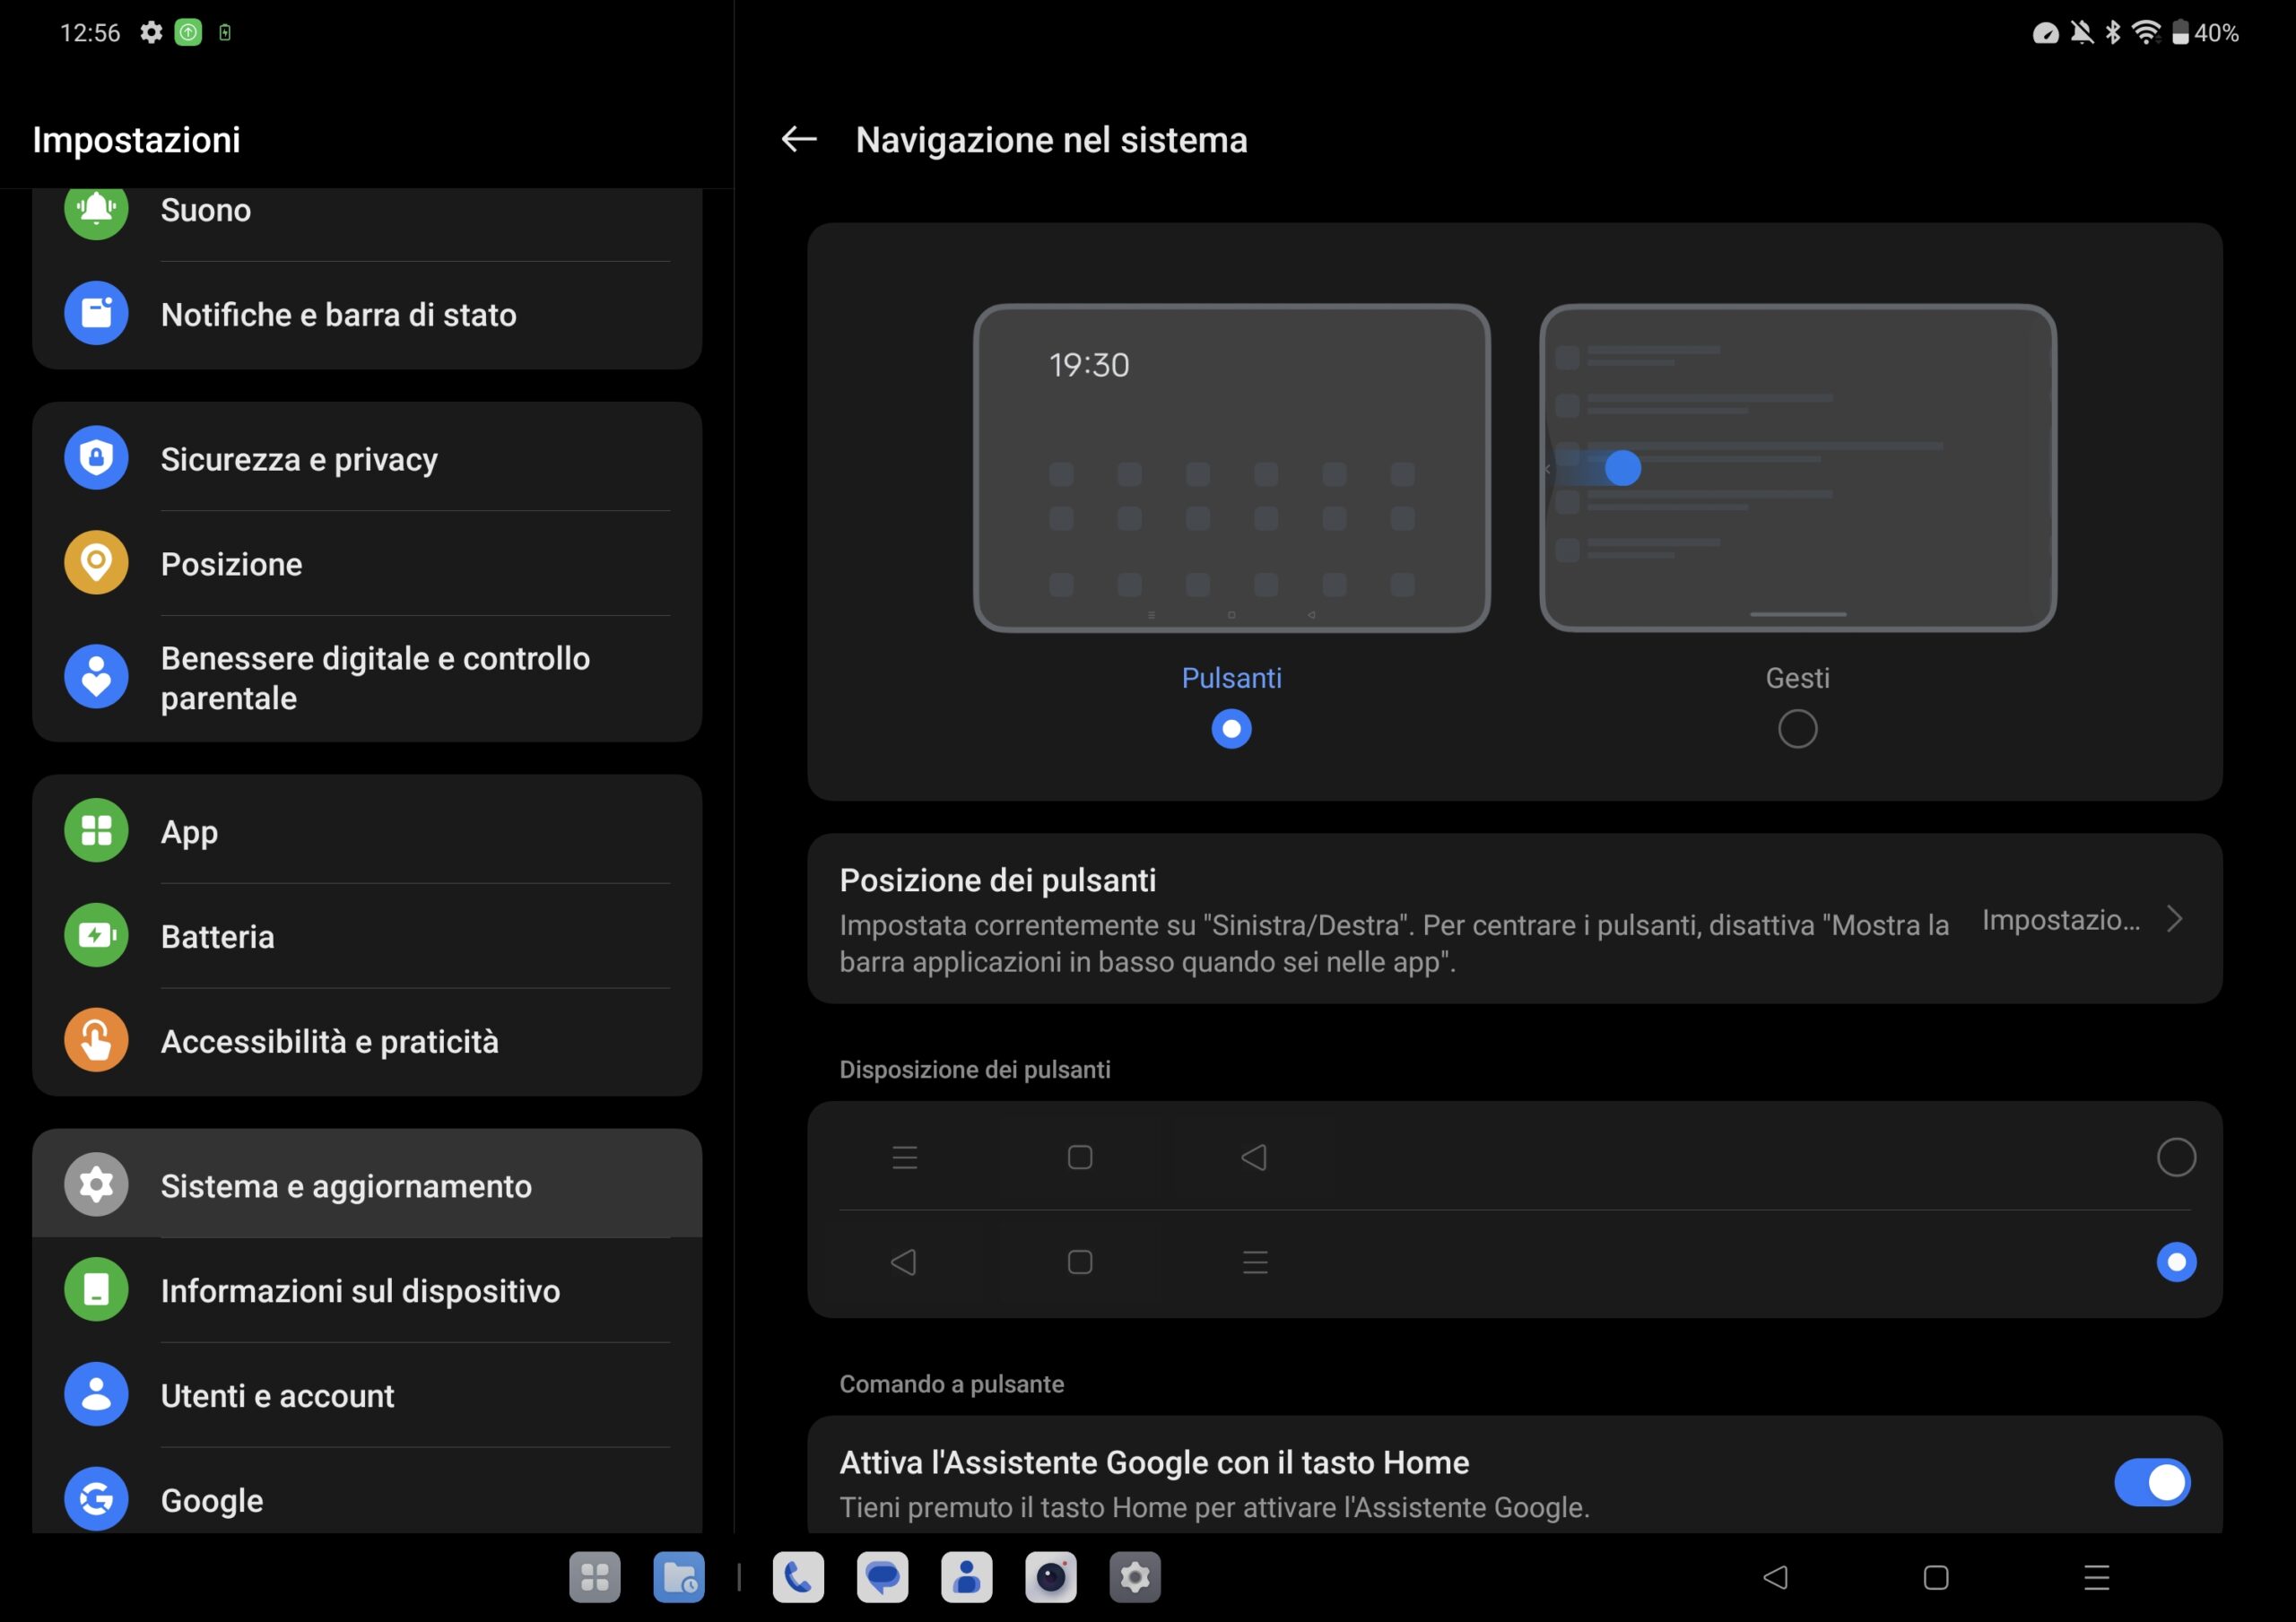
Task: Open the Messages app in the dock
Action: 882,1577
